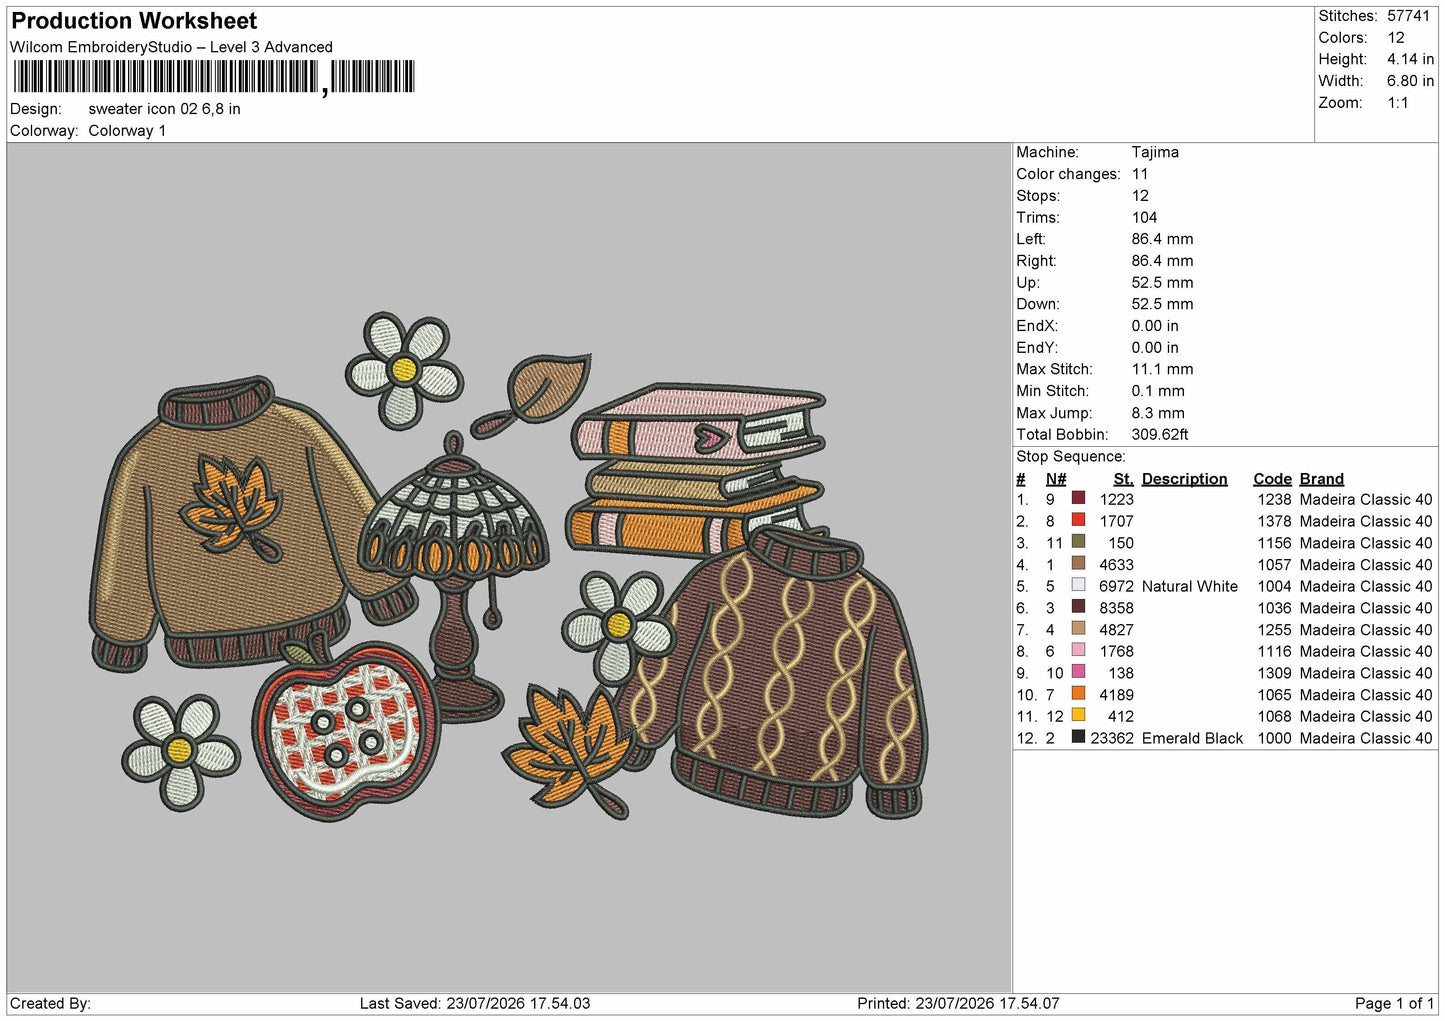The height and width of the screenshot is (1021, 1445).
Task: Click the 'Brand' column header
Action: (x=1322, y=479)
